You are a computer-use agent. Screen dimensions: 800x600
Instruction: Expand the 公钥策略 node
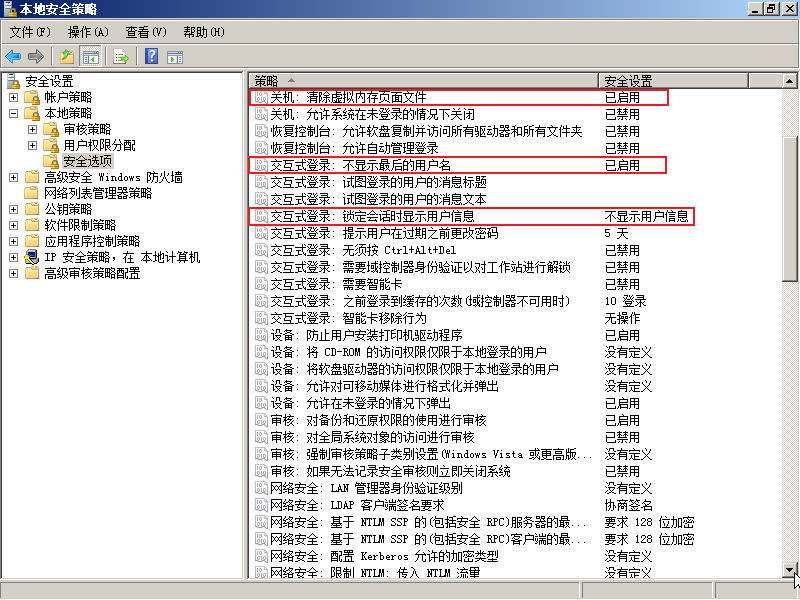coord(14,209)
